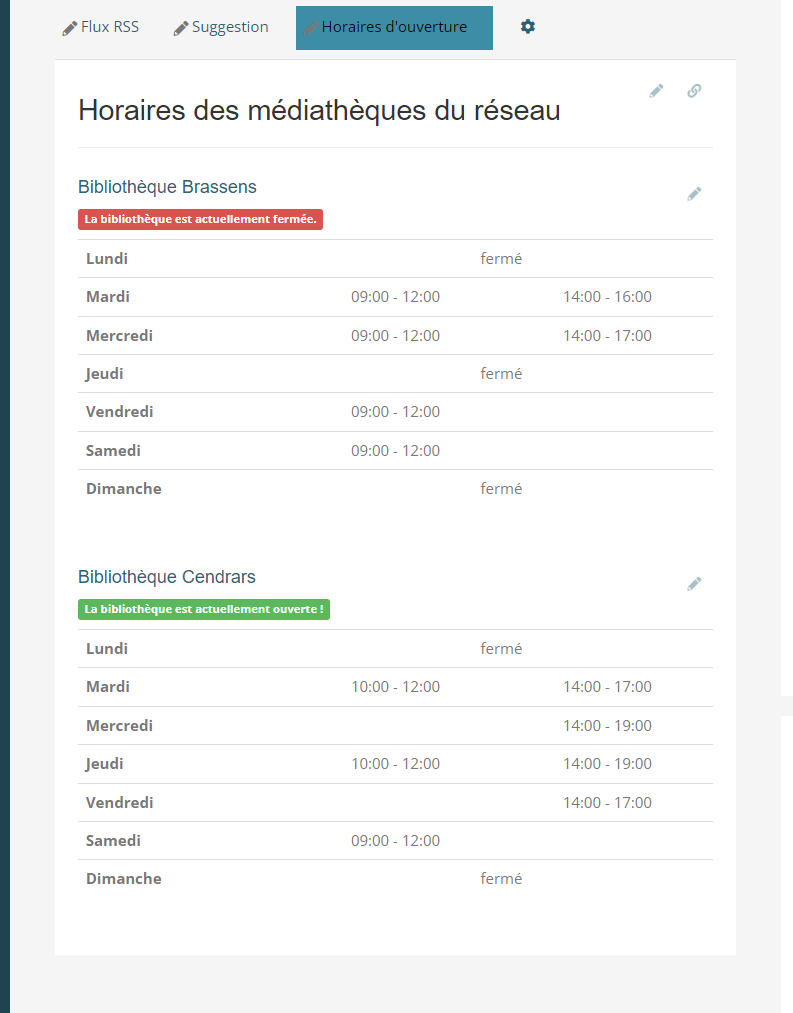Click the 'Horaires des médiathèques du réseau' title

319,110
